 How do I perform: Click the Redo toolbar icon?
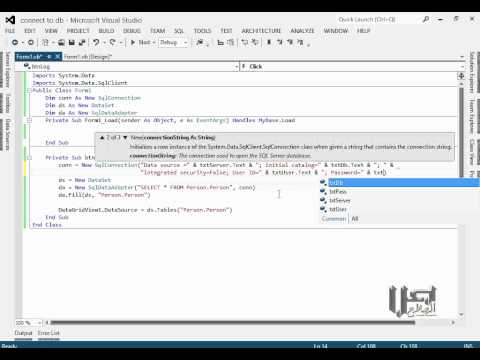point(113,42)
